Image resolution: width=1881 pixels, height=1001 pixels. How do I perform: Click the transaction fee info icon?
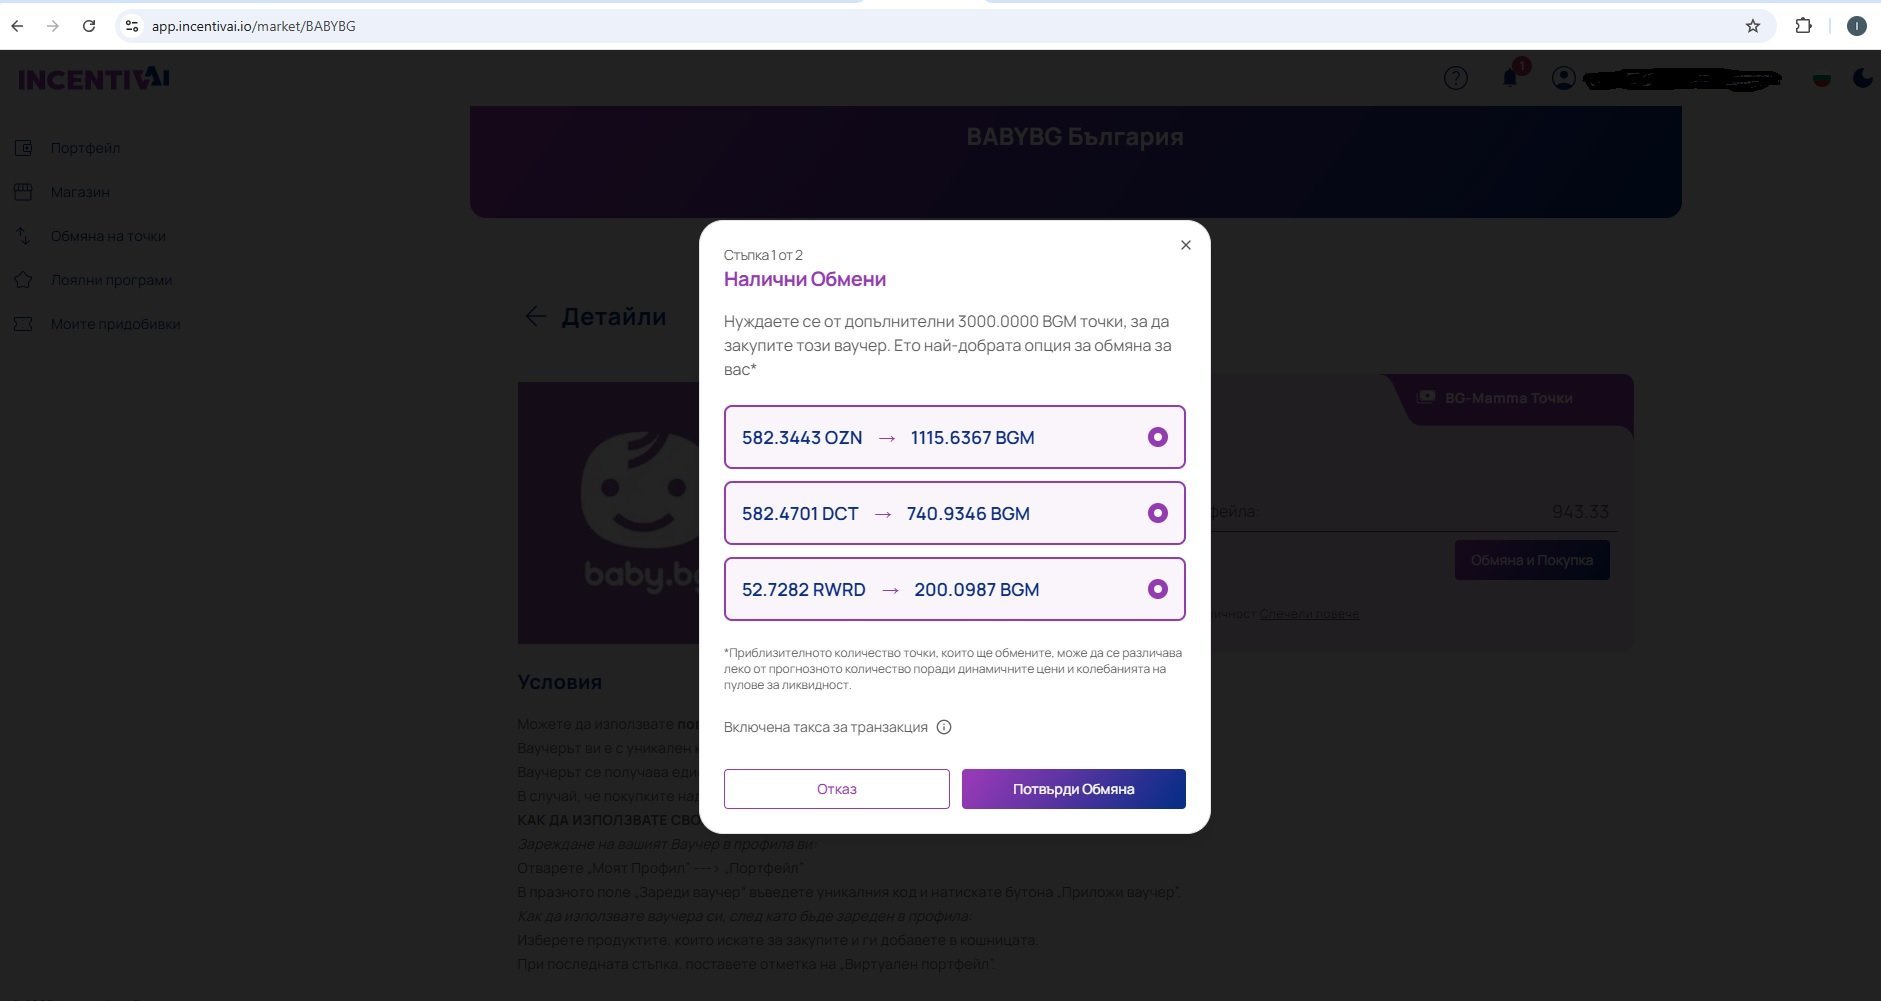[944, 727]
